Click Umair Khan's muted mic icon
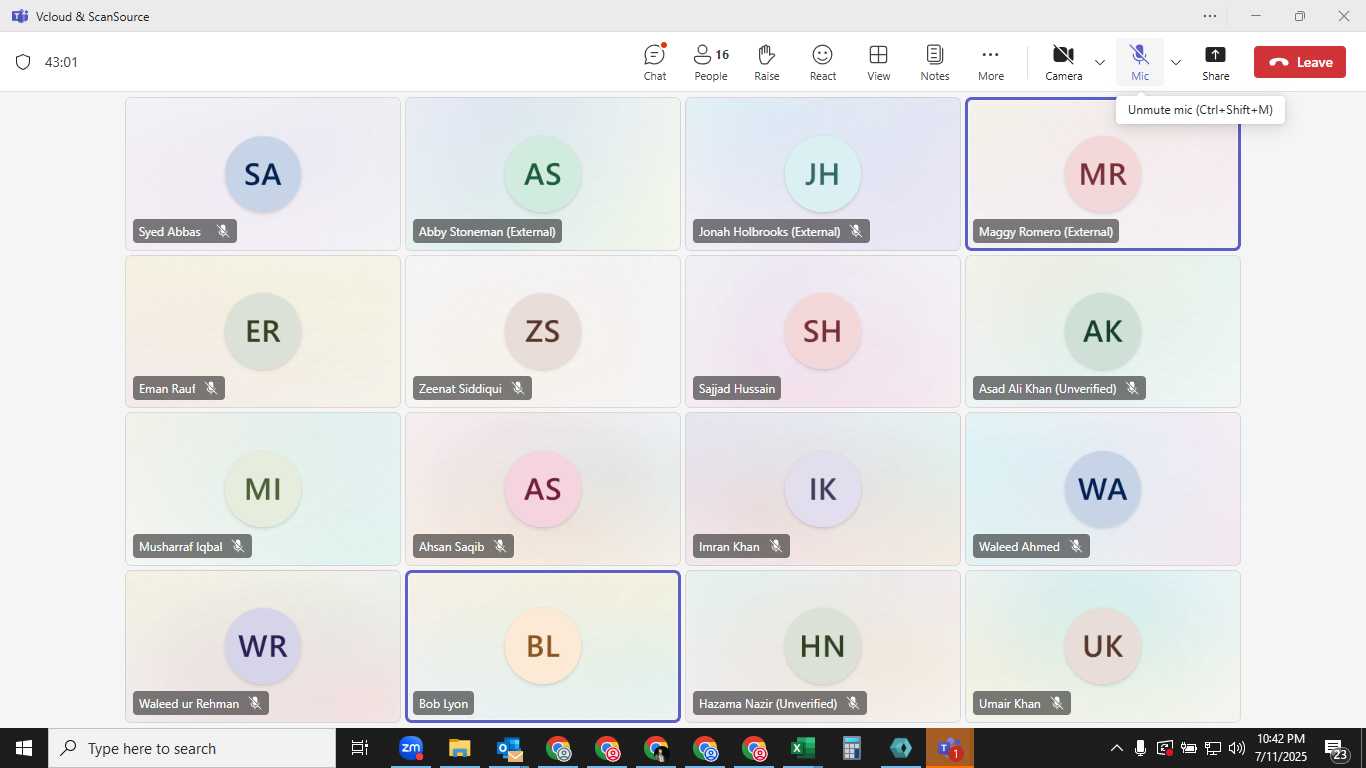The image size is (1366, 768). tap(1057, 703)
